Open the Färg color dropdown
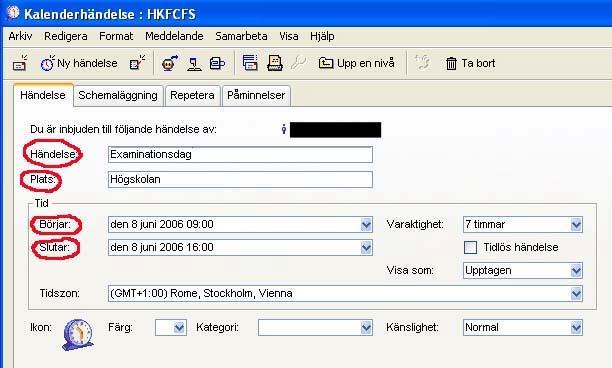The image size is (612, 368). [x=179, y=328]
